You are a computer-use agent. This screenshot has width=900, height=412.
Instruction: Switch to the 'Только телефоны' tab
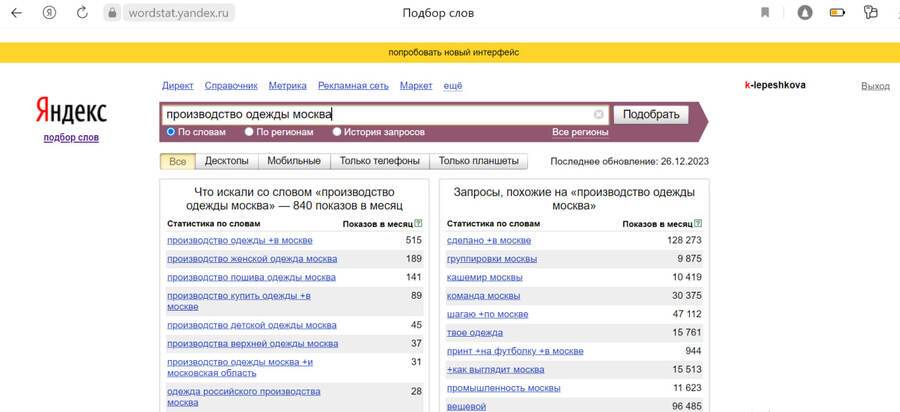click(x=379, y=161)
